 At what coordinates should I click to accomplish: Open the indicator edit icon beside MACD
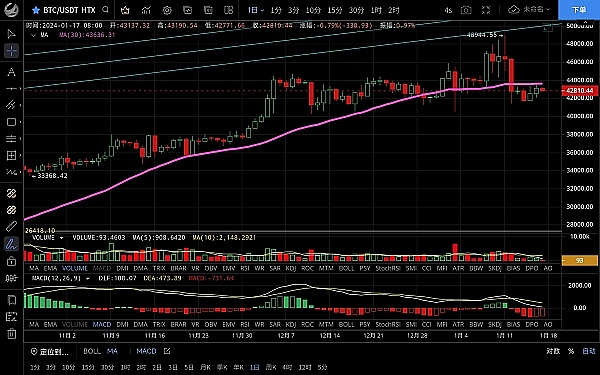coord(167,351)
